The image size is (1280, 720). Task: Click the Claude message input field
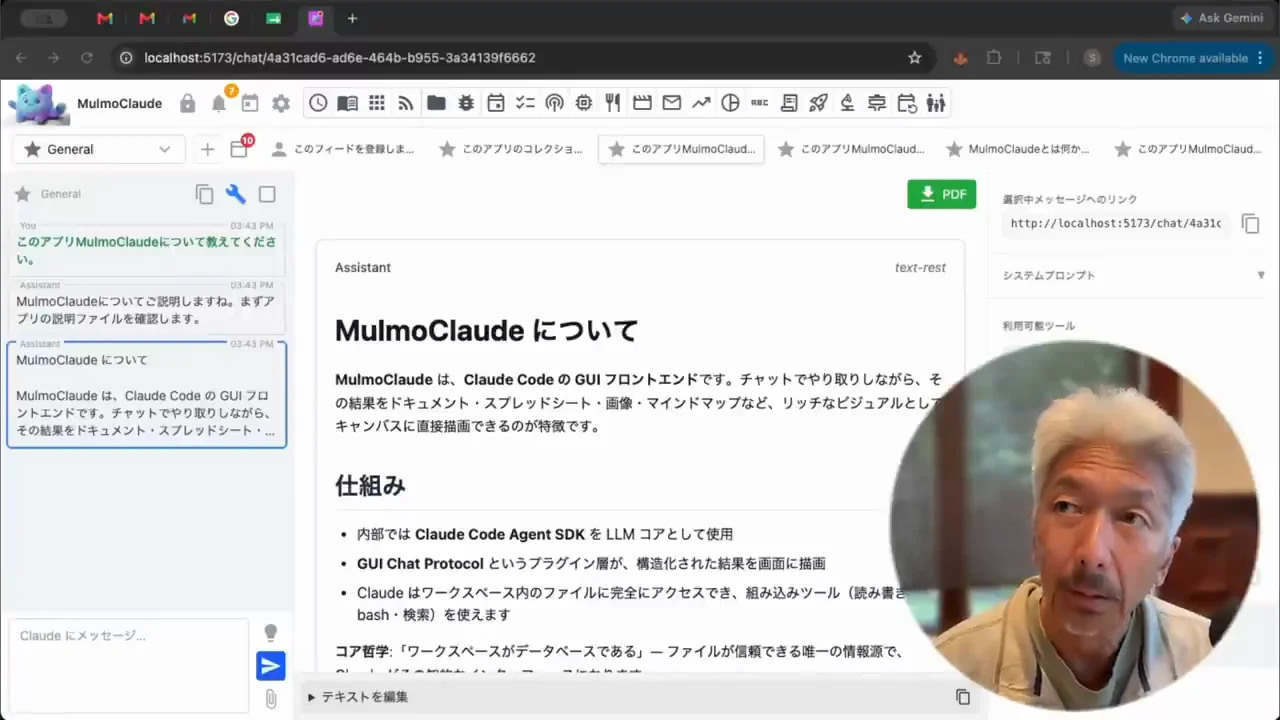[130, 664]
